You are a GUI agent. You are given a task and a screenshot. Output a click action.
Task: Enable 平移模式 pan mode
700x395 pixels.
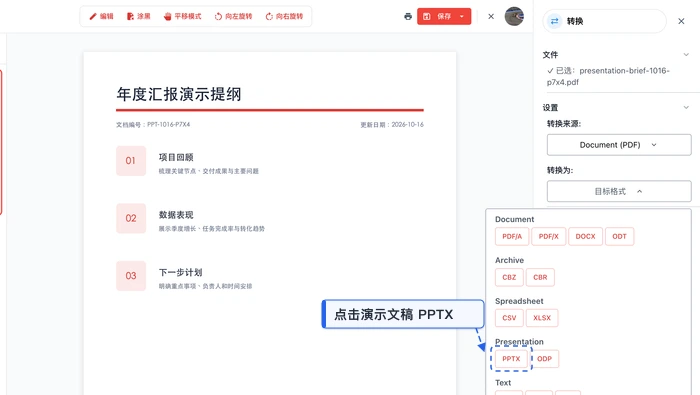click(182, 17)
